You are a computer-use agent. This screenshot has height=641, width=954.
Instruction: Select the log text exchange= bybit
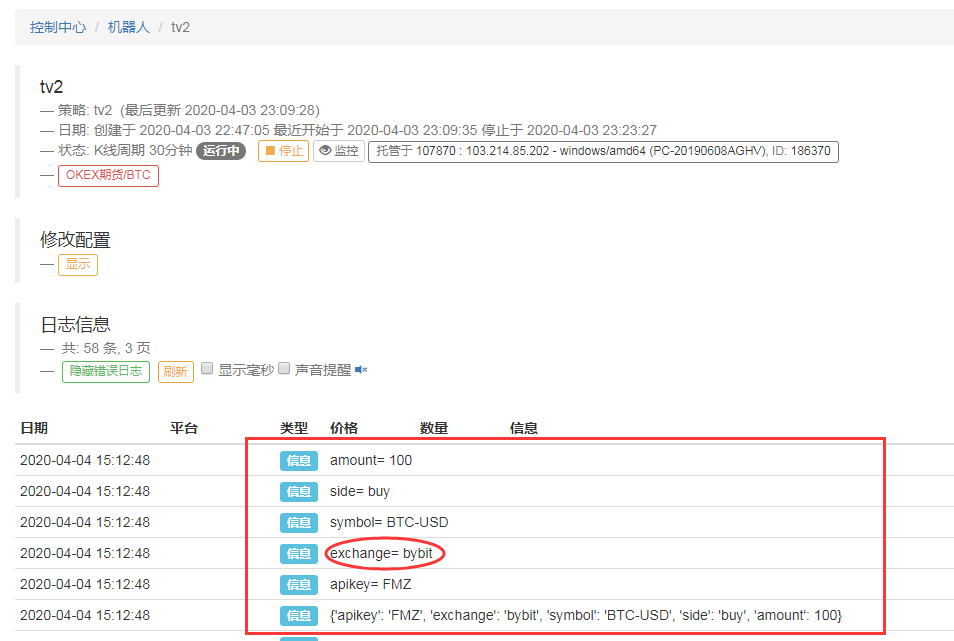click(381, 553)
